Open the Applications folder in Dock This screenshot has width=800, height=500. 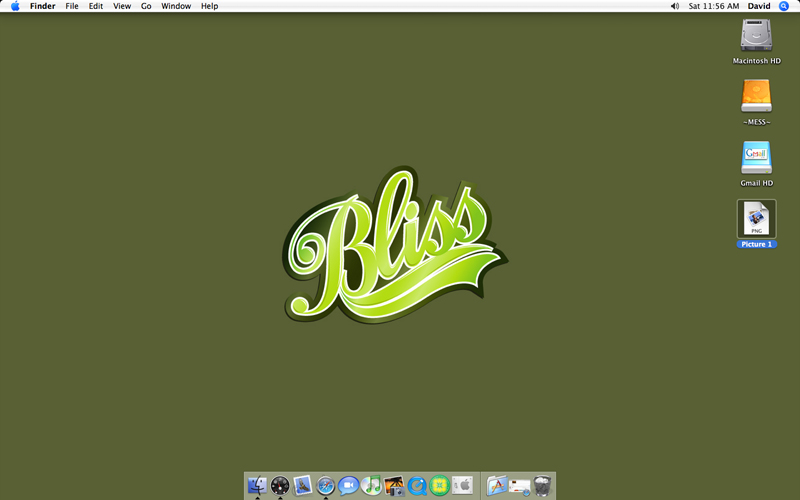pos(497,485)
